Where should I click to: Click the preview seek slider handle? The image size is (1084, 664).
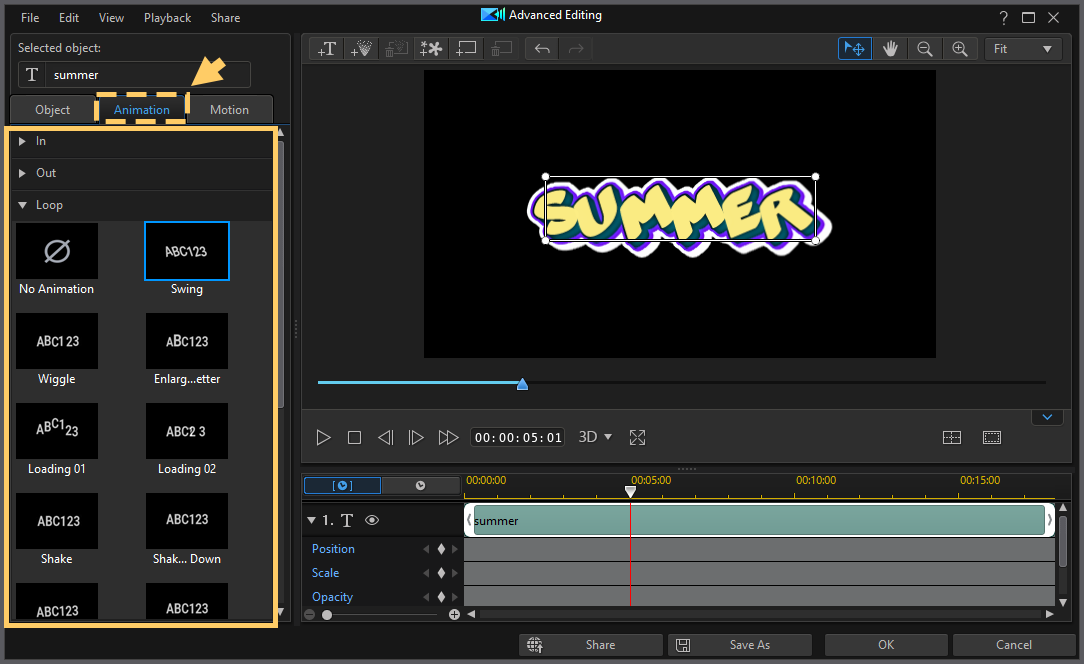pos(522,383)
